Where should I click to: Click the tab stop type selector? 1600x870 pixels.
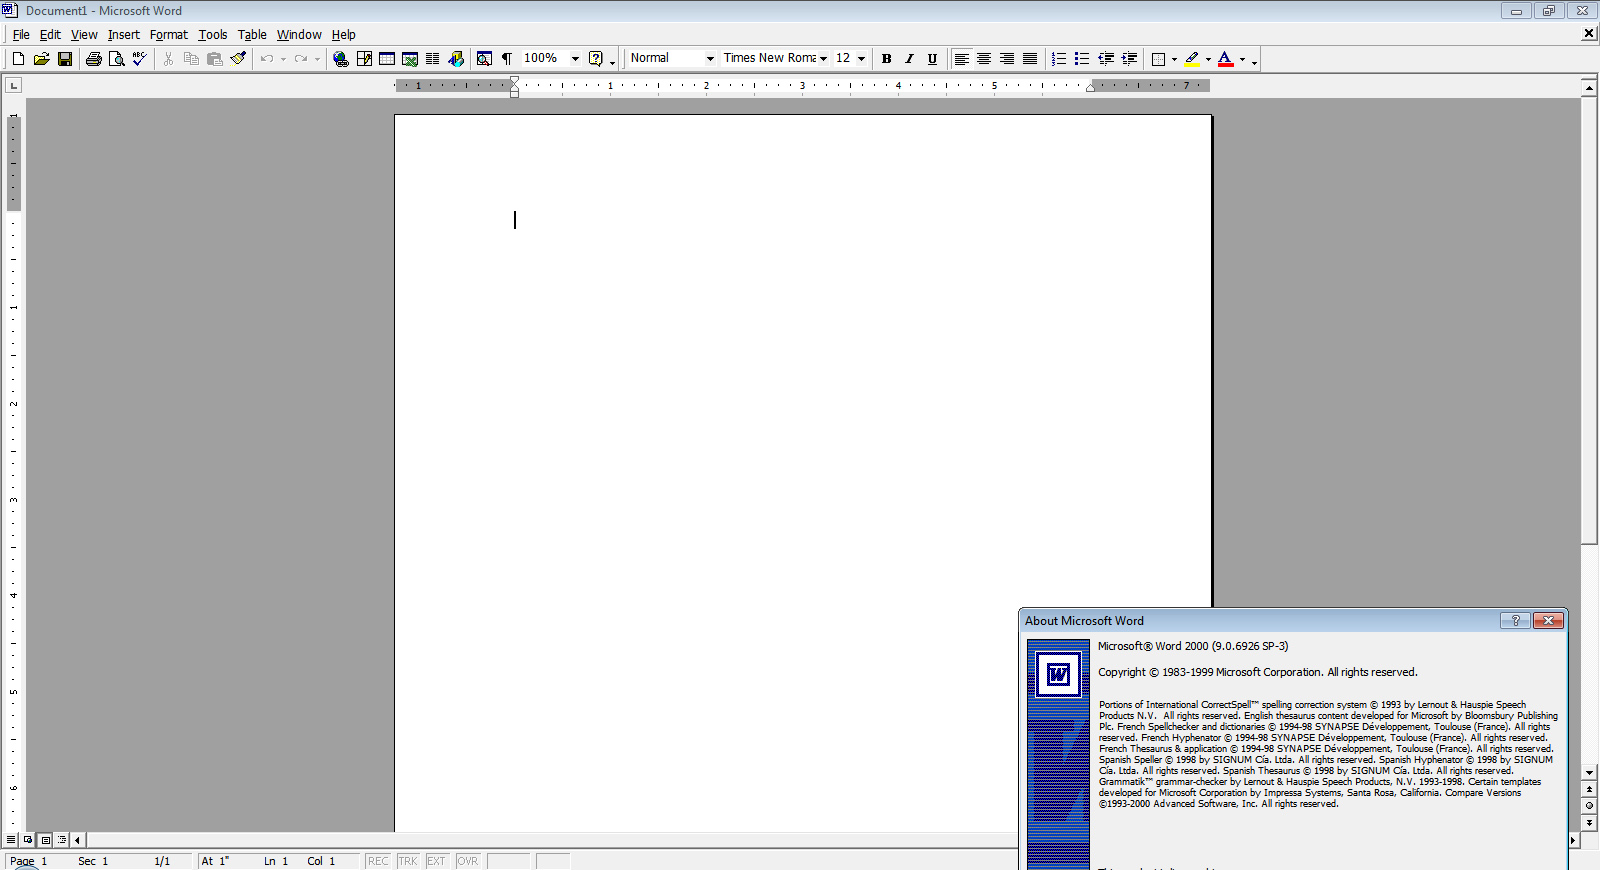[14, 86]
